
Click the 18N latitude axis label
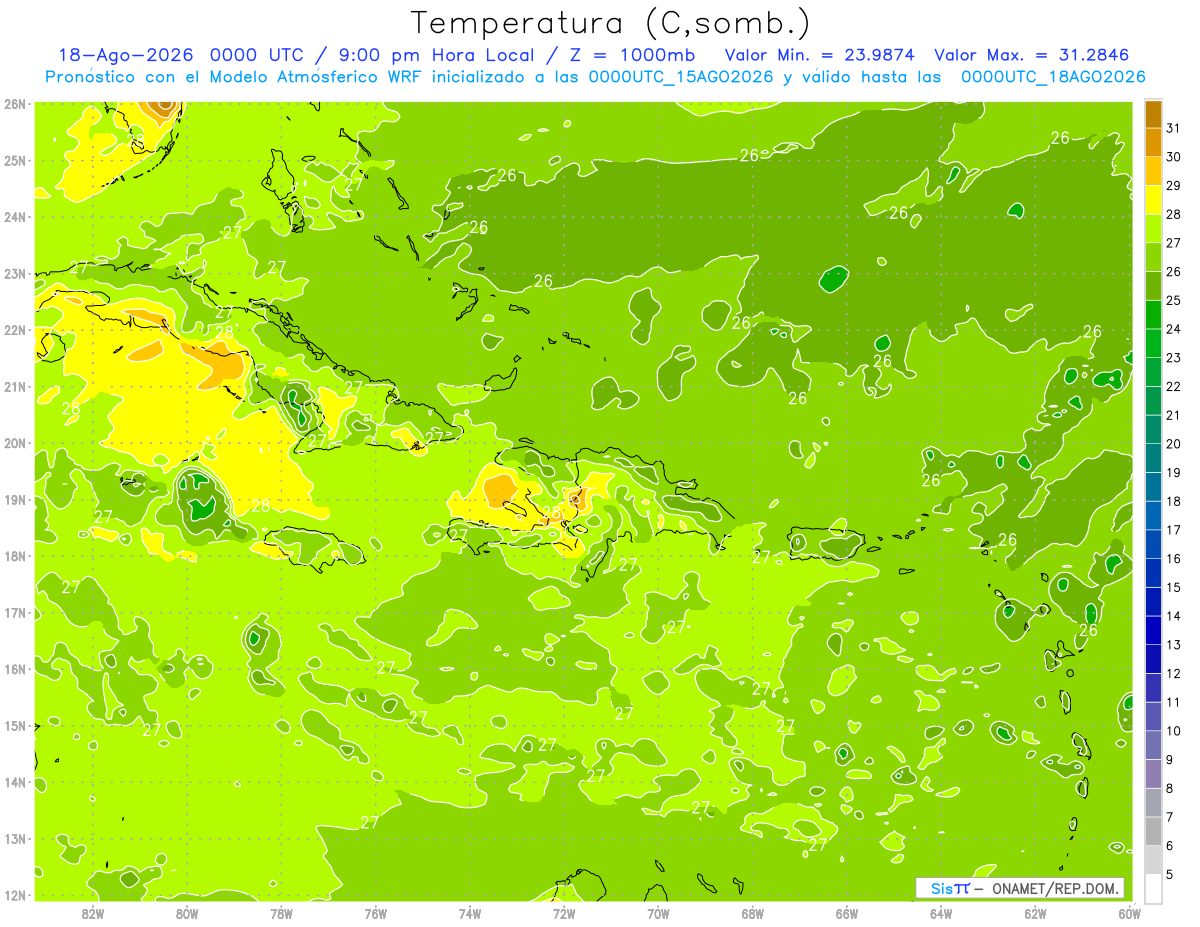pos(14,556)
